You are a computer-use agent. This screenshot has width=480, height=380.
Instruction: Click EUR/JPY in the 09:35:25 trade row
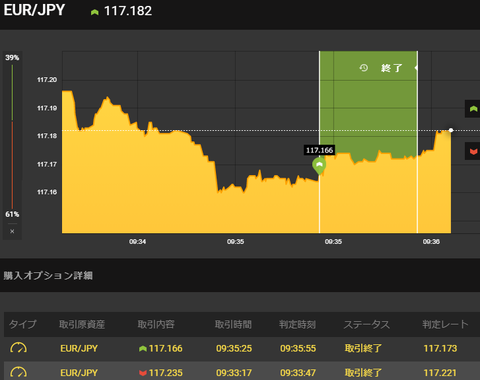(79, 348)
